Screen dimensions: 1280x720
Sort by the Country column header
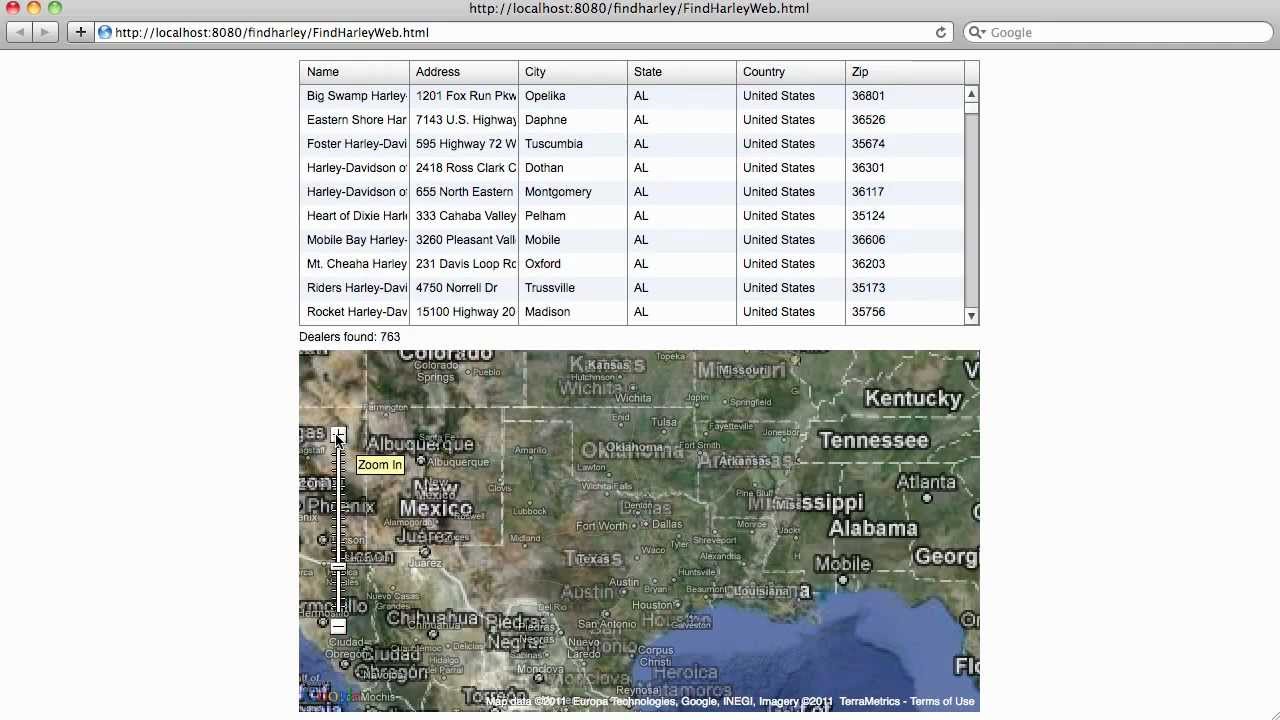pos(791,72)
